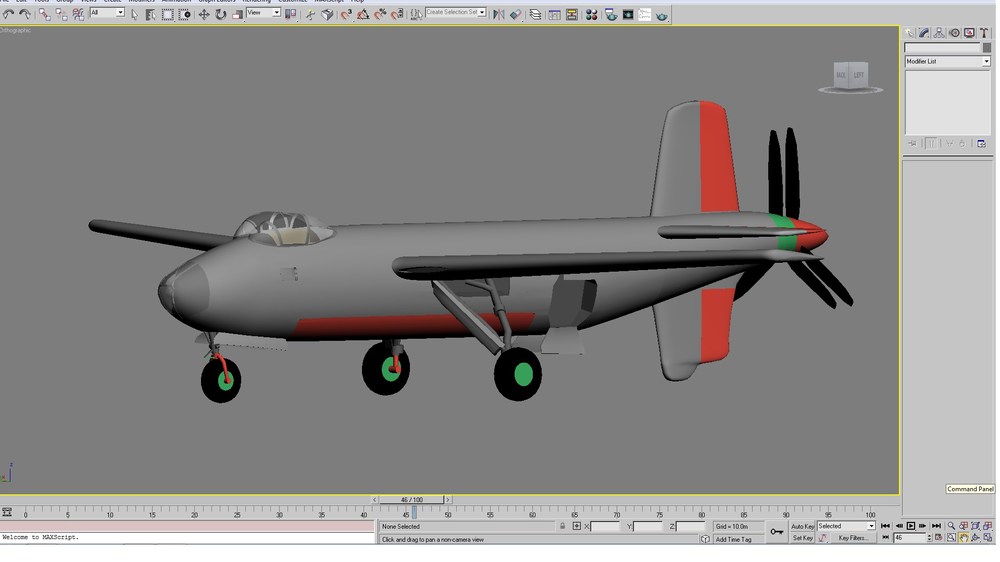Select the Rotate transform tool
The image size is (1000, 562).
(221, 14)
